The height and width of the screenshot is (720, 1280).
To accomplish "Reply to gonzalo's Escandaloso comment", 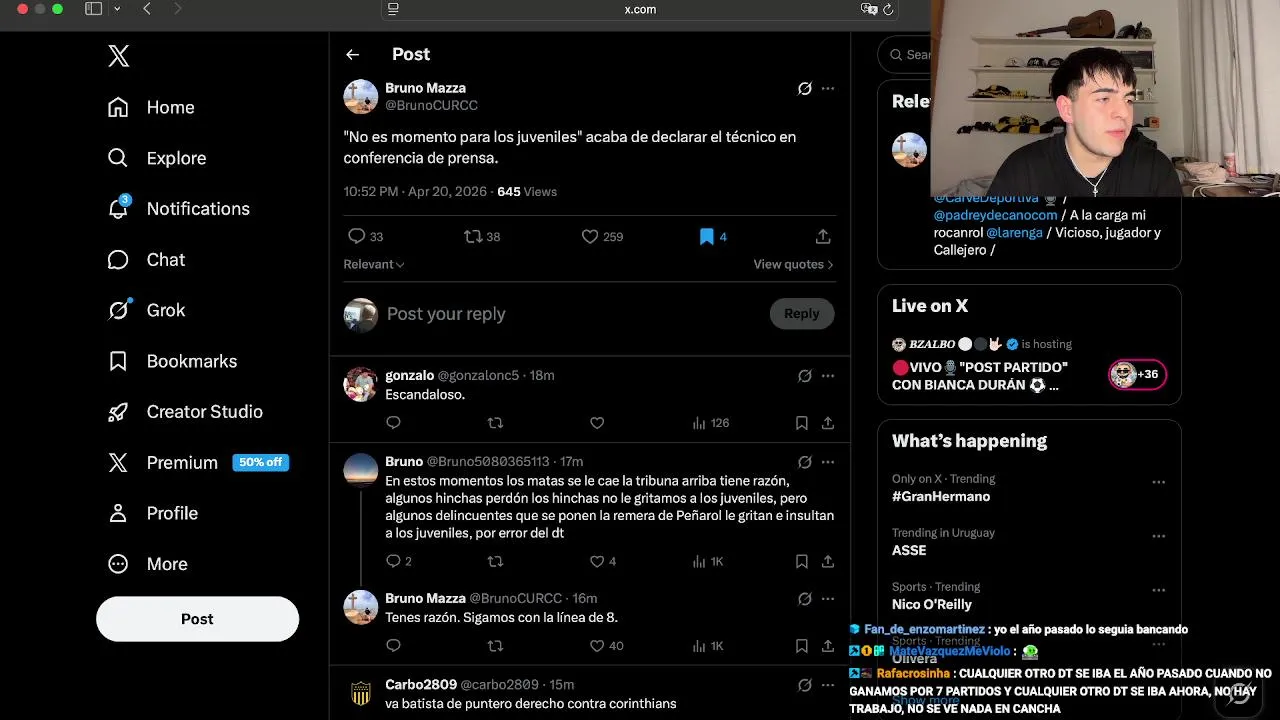I will tap(393, 423).
